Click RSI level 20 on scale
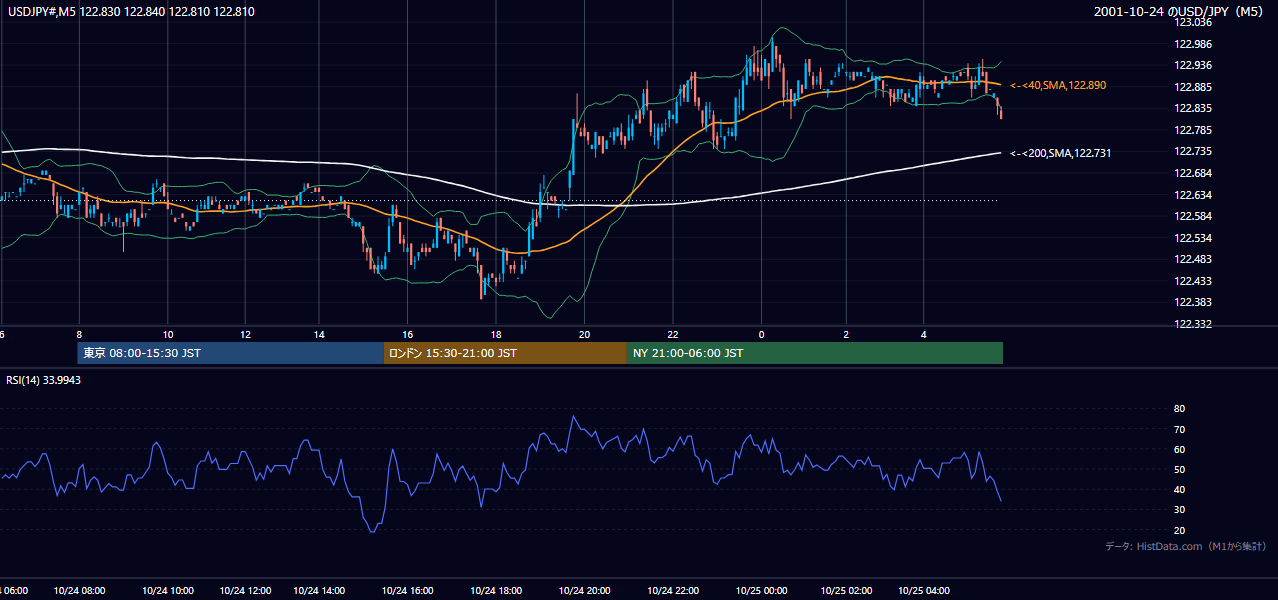Image resolution: width=1278 pixels, height=600 pixels. pos(1179,530)
